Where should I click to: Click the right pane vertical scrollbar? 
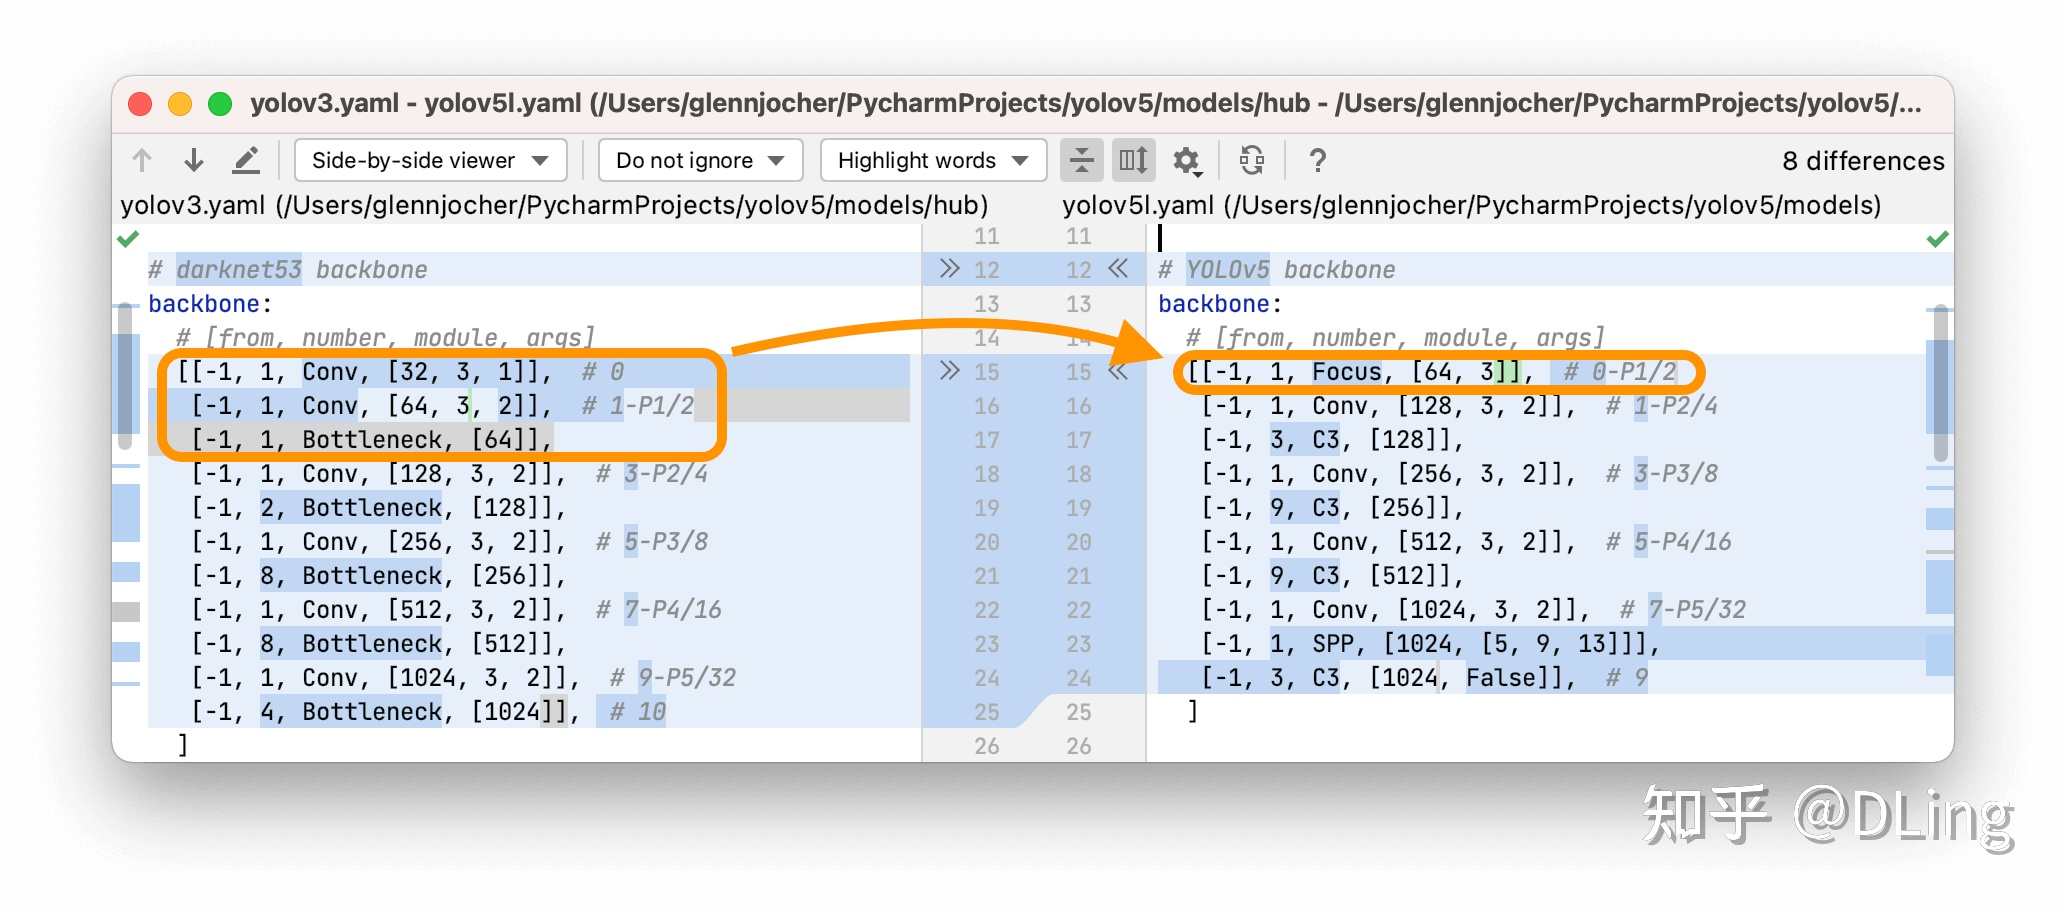1941,384
